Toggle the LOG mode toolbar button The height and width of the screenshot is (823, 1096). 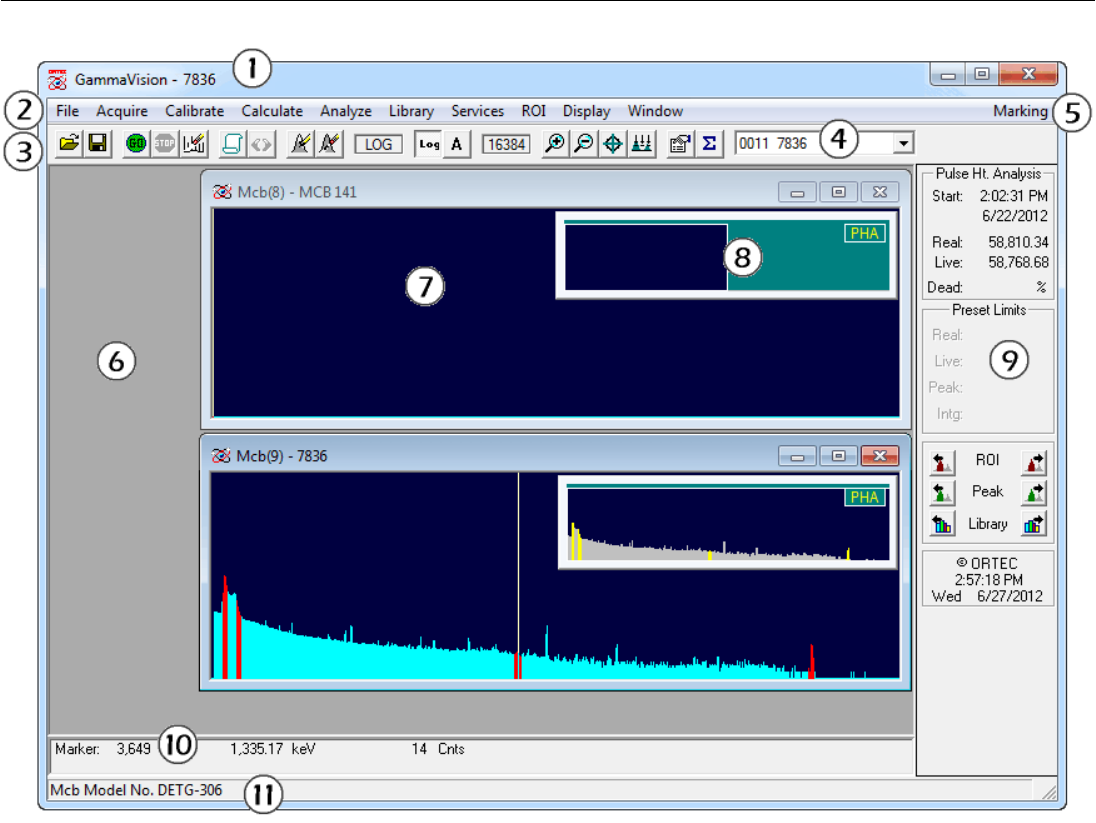(378, 144)
